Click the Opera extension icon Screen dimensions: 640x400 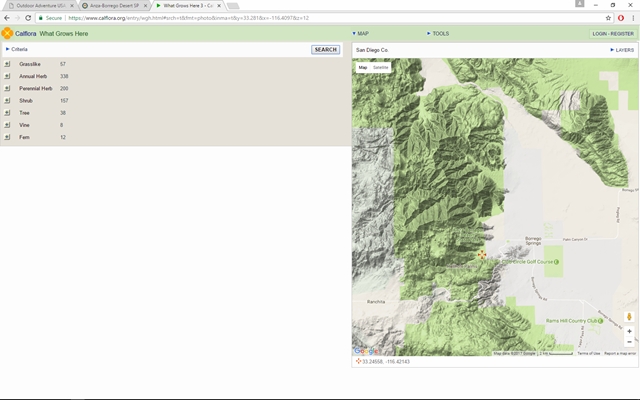(621, 18)
